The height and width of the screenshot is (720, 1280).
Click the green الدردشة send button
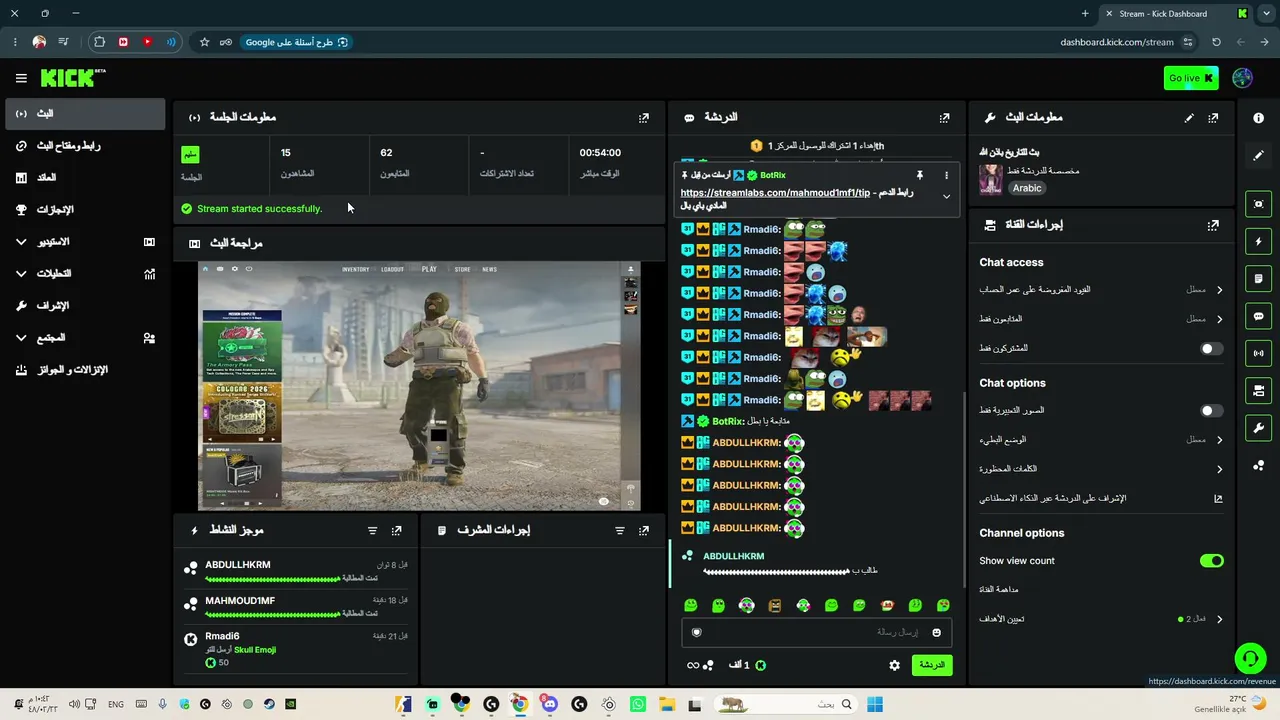pos(932,665)
